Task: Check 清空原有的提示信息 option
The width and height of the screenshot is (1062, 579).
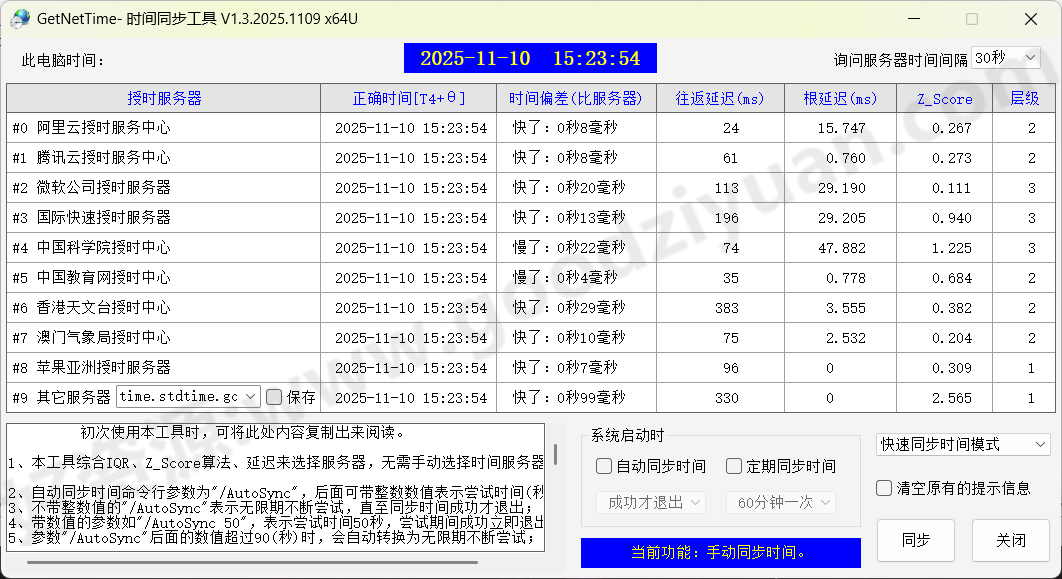Action: tap(884, 488)
